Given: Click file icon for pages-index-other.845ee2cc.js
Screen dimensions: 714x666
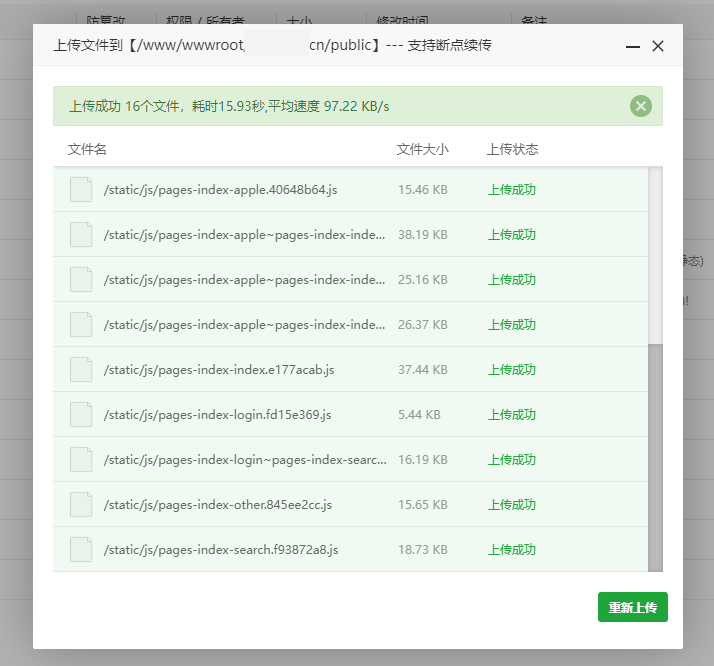Looking at the screenshot, I should point(81,505).
